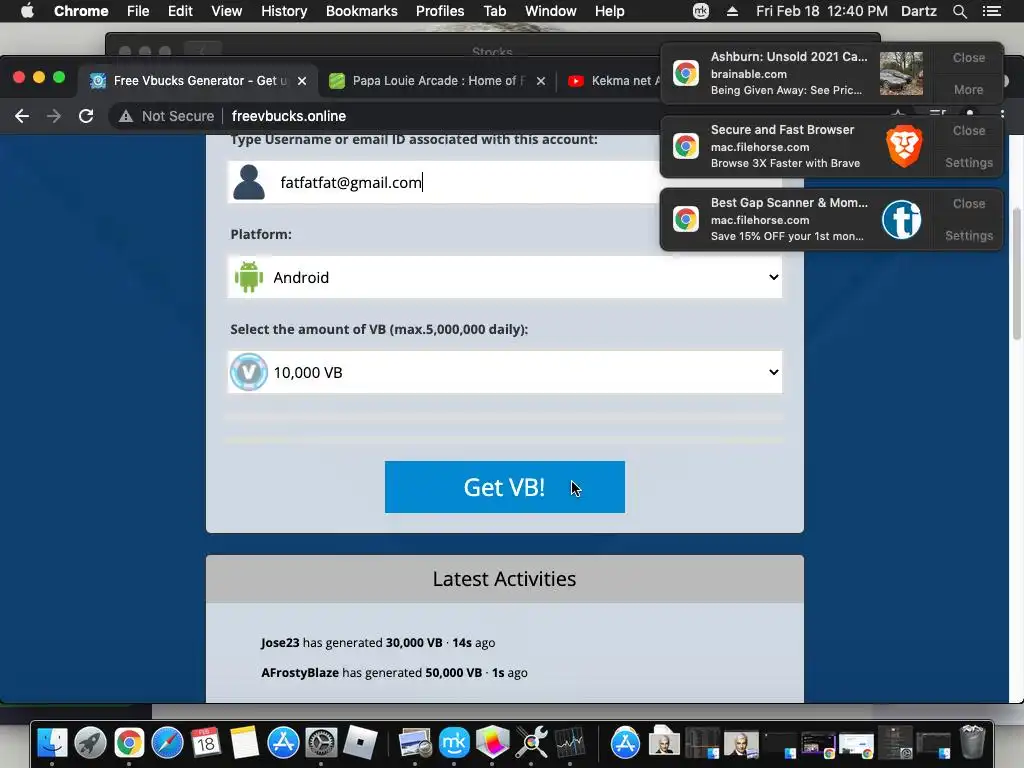Click the page's vertical scrollbar thumb
1024x768 pixels.
(x=1016, y=274)
